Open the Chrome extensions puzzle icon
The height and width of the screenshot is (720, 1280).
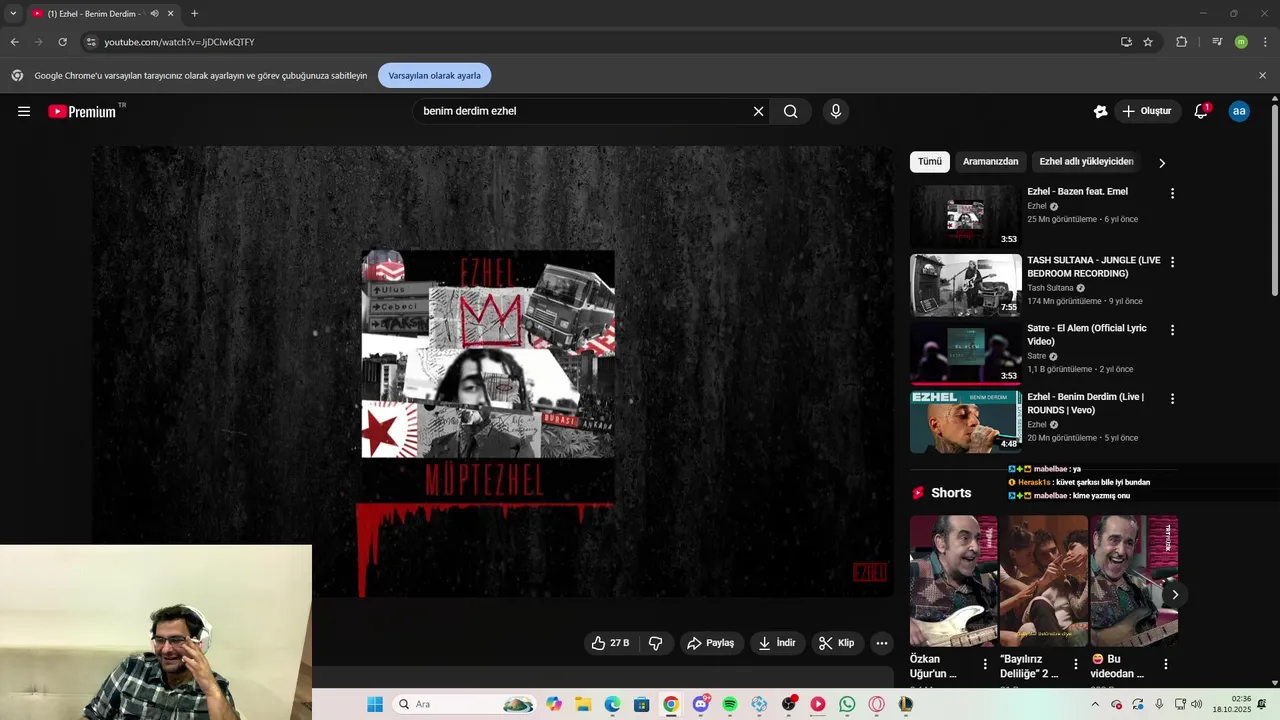[x=1181, y=42]
